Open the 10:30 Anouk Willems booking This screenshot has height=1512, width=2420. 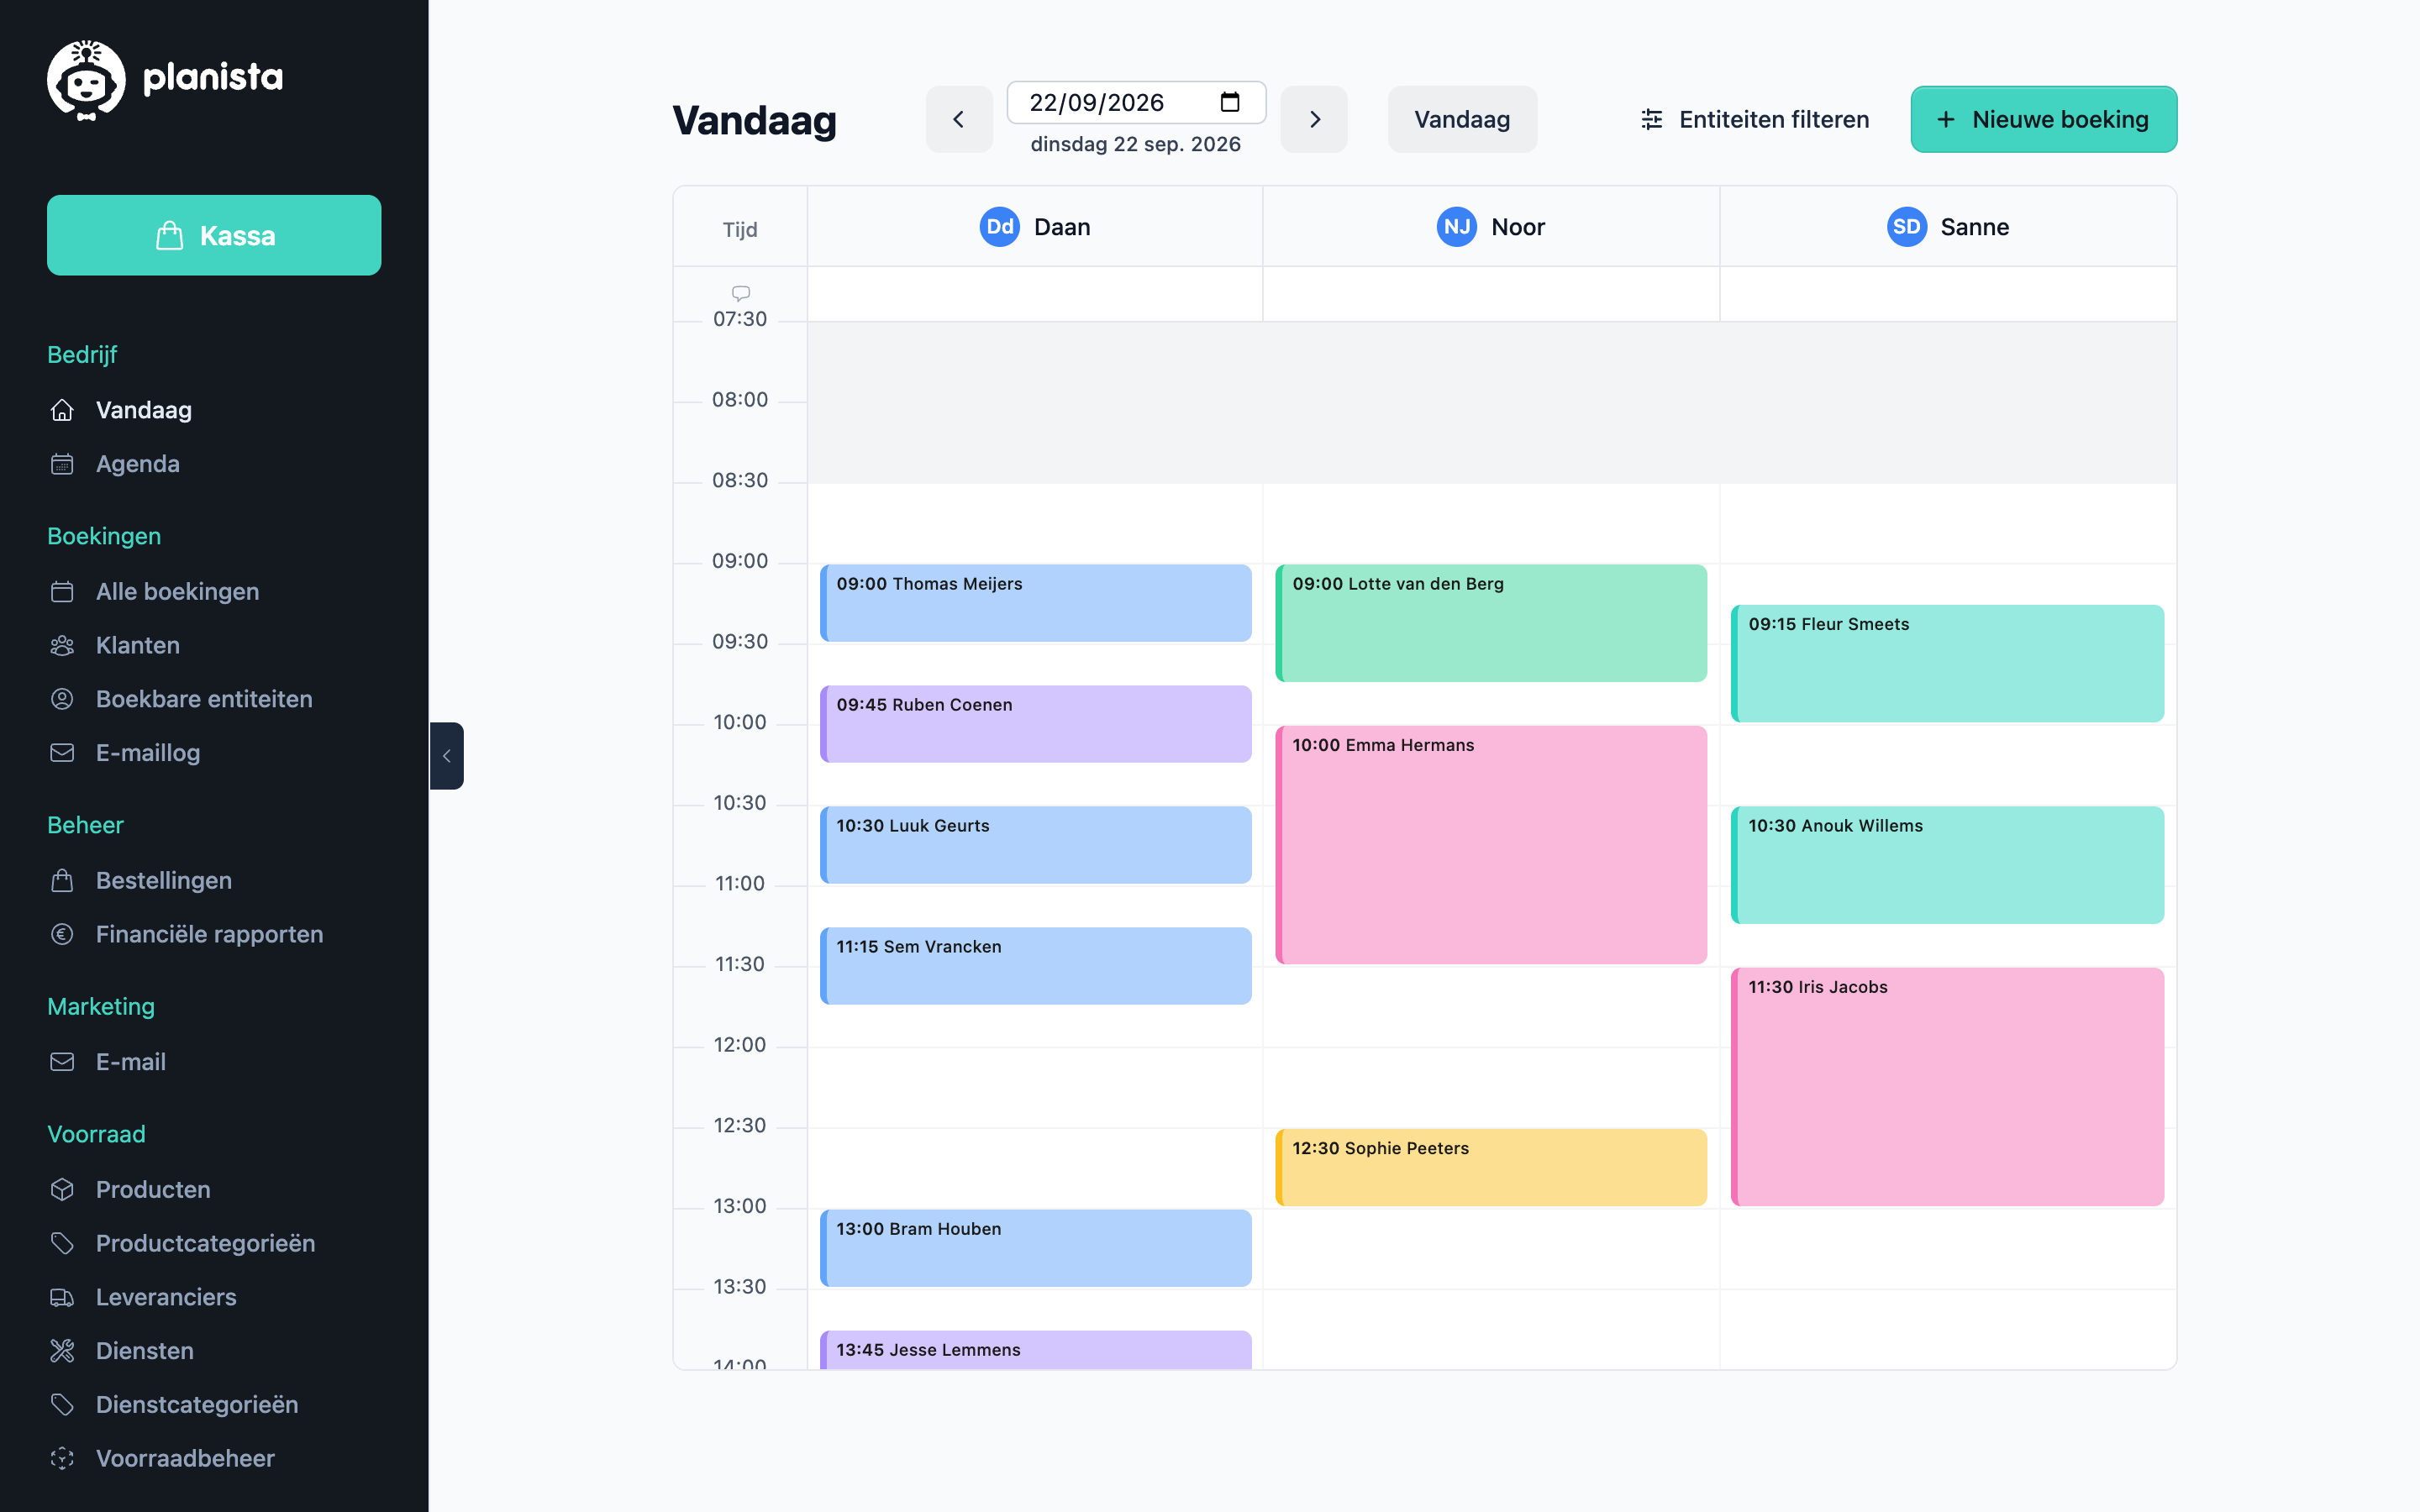click(x=1948, y=865)
